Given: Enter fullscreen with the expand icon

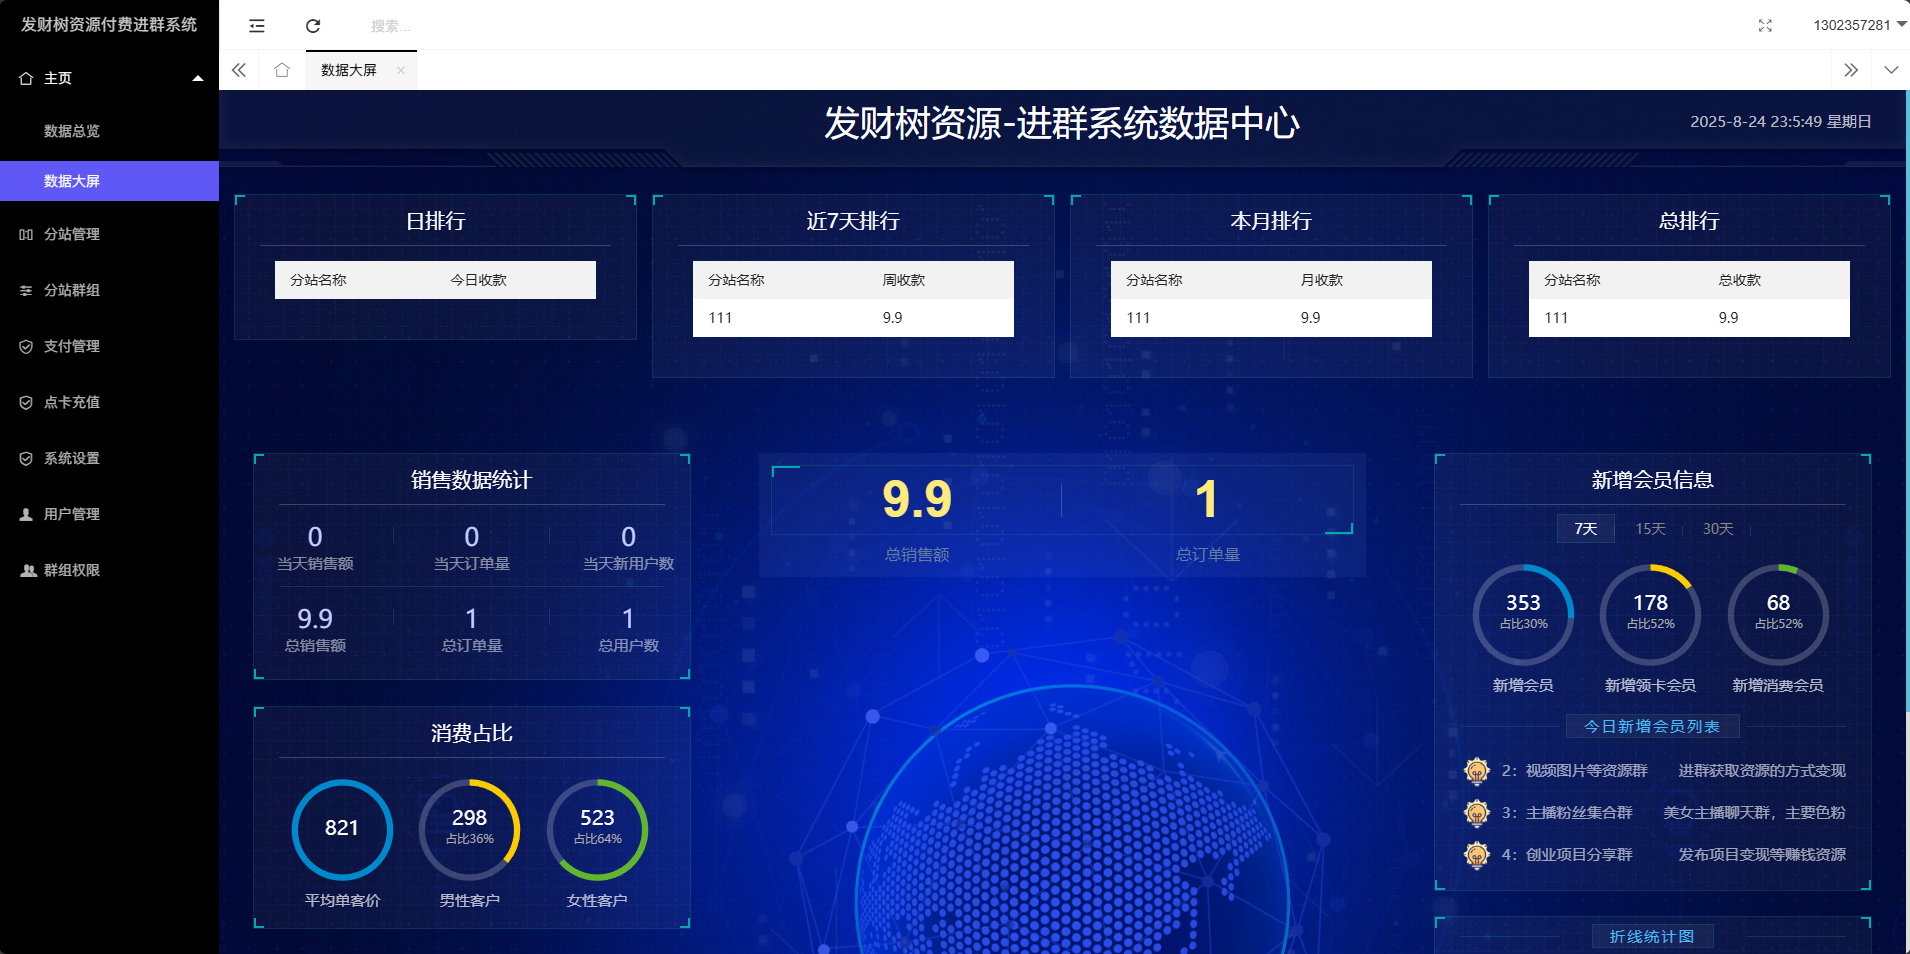Looking at the screenshot, I should tap(1765, 26).
